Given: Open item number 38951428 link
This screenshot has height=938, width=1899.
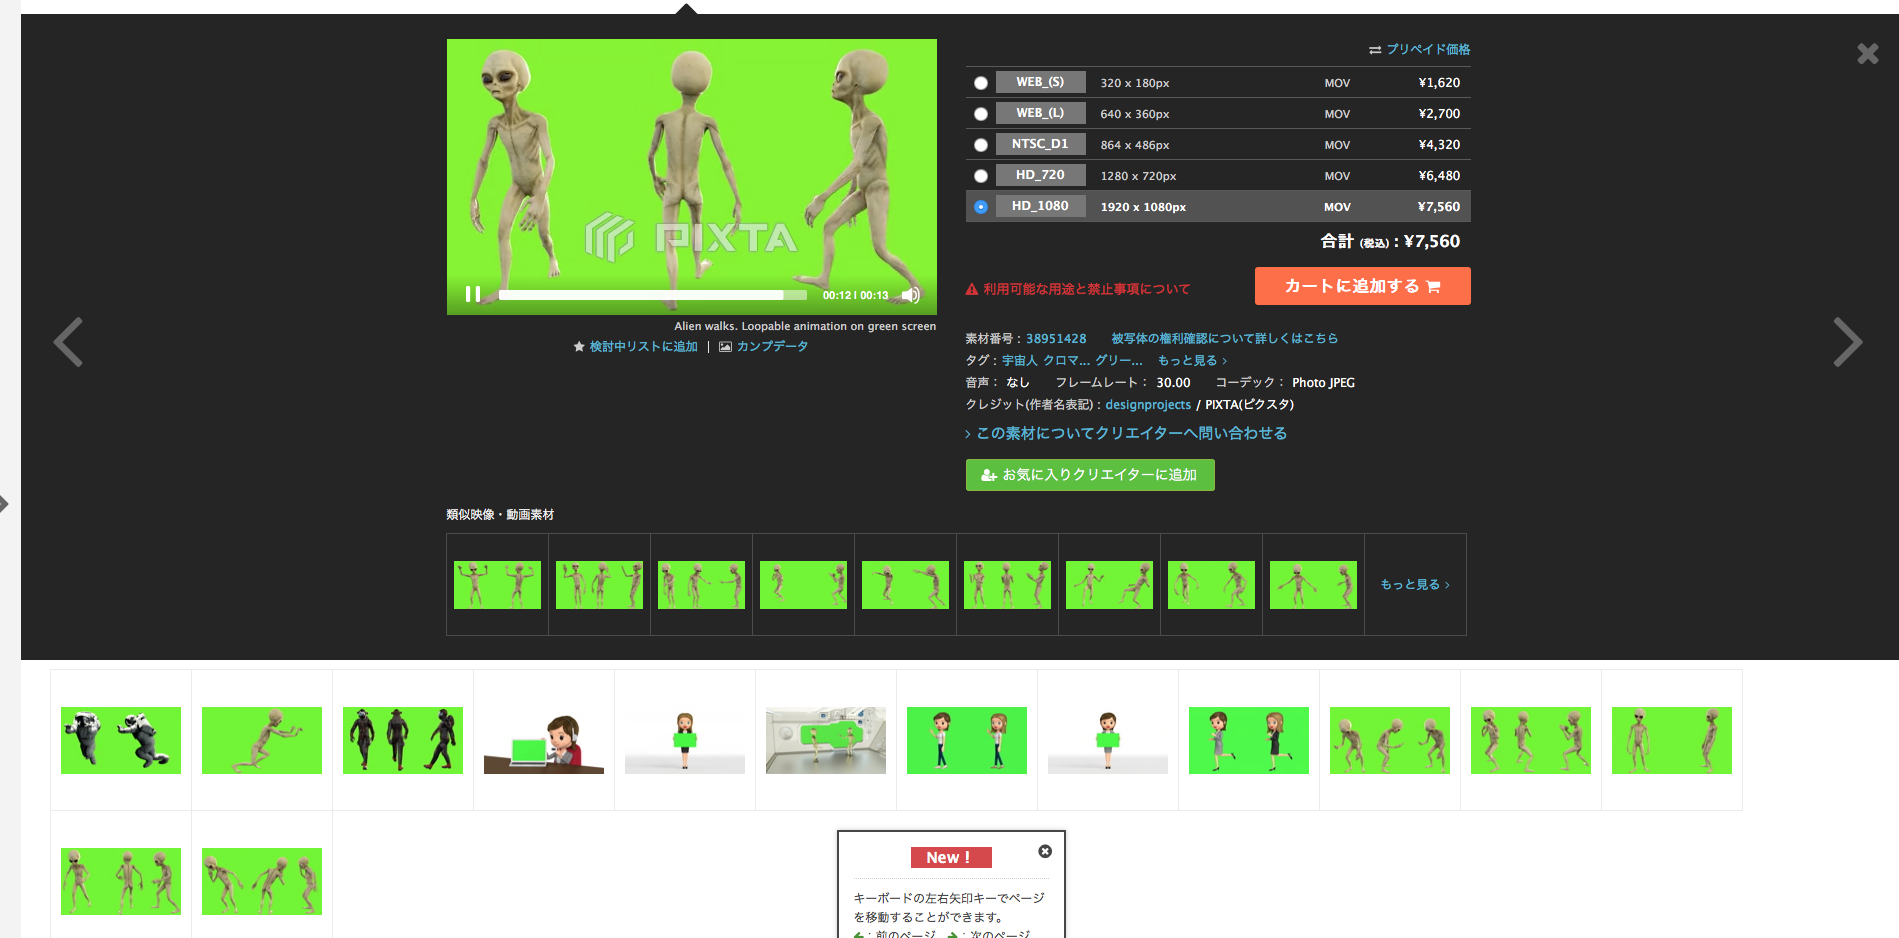Looking at the screenshot, I should 1056,339.
